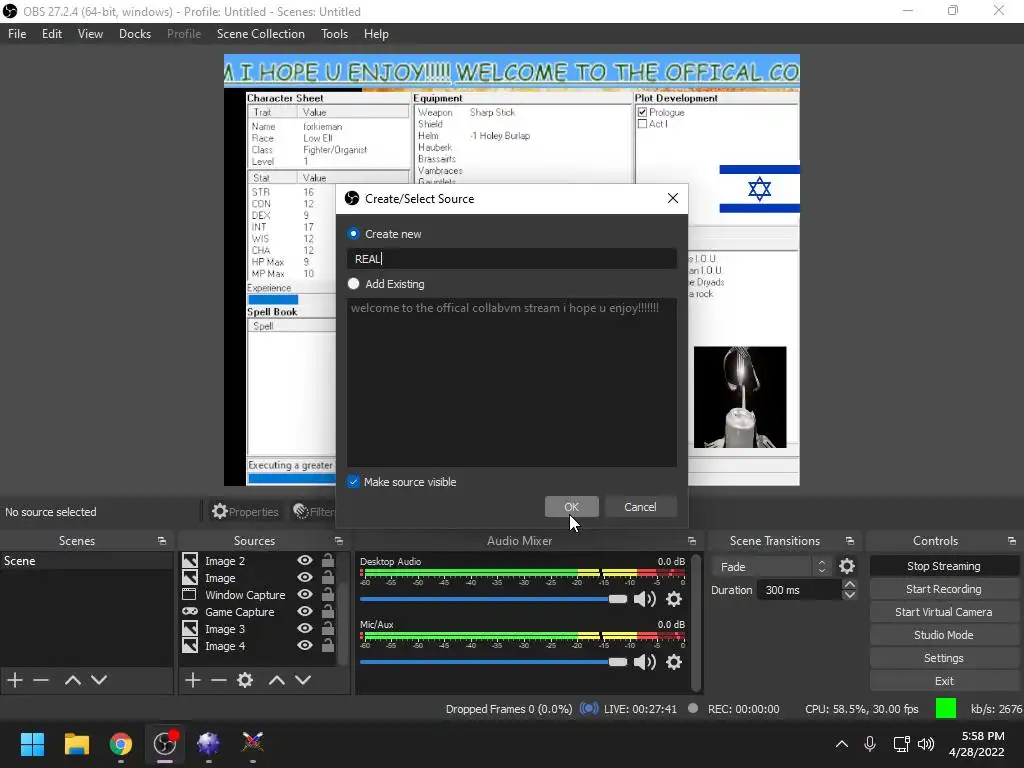
Task: Move the source down in Sources list
Action: point(302,680)
